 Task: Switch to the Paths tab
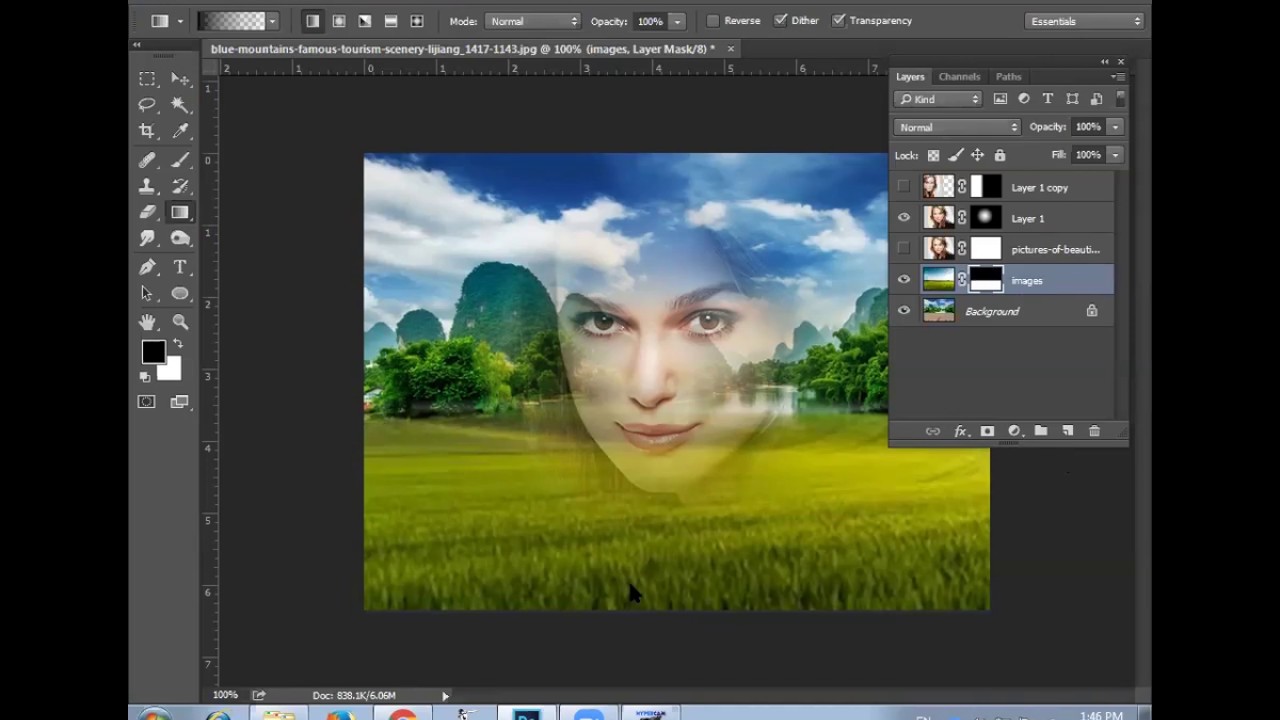pos(1008,77)
